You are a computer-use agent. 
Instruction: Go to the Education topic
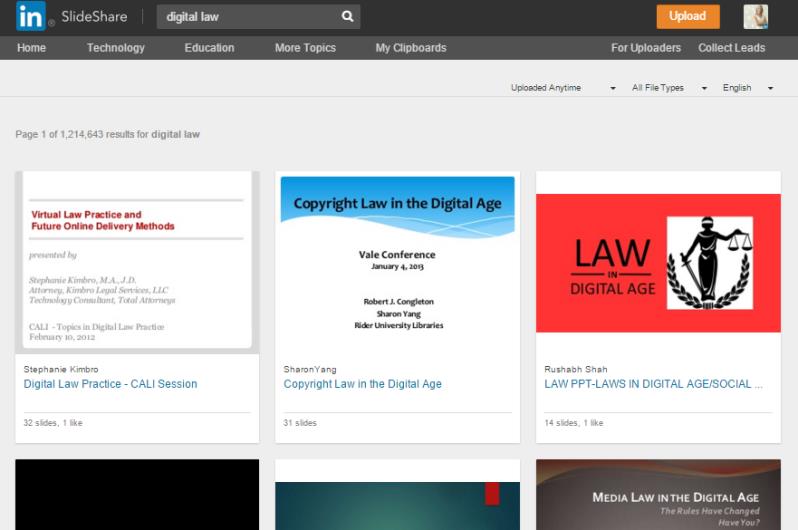[x=209, y=48]
